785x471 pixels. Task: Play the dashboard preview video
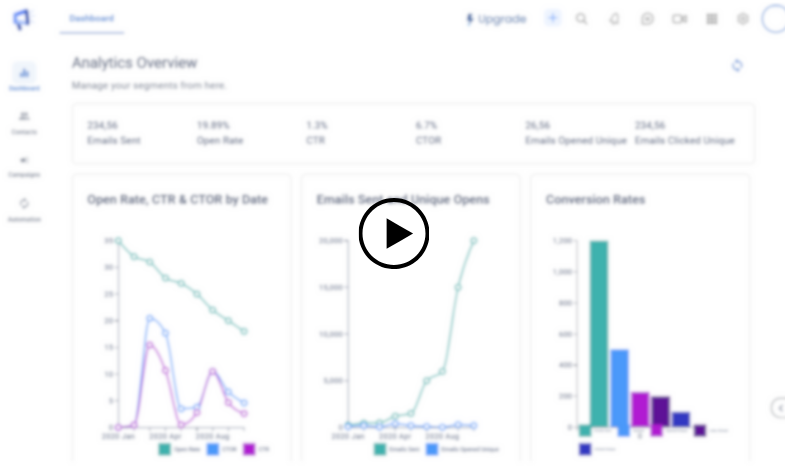point(394,234)
